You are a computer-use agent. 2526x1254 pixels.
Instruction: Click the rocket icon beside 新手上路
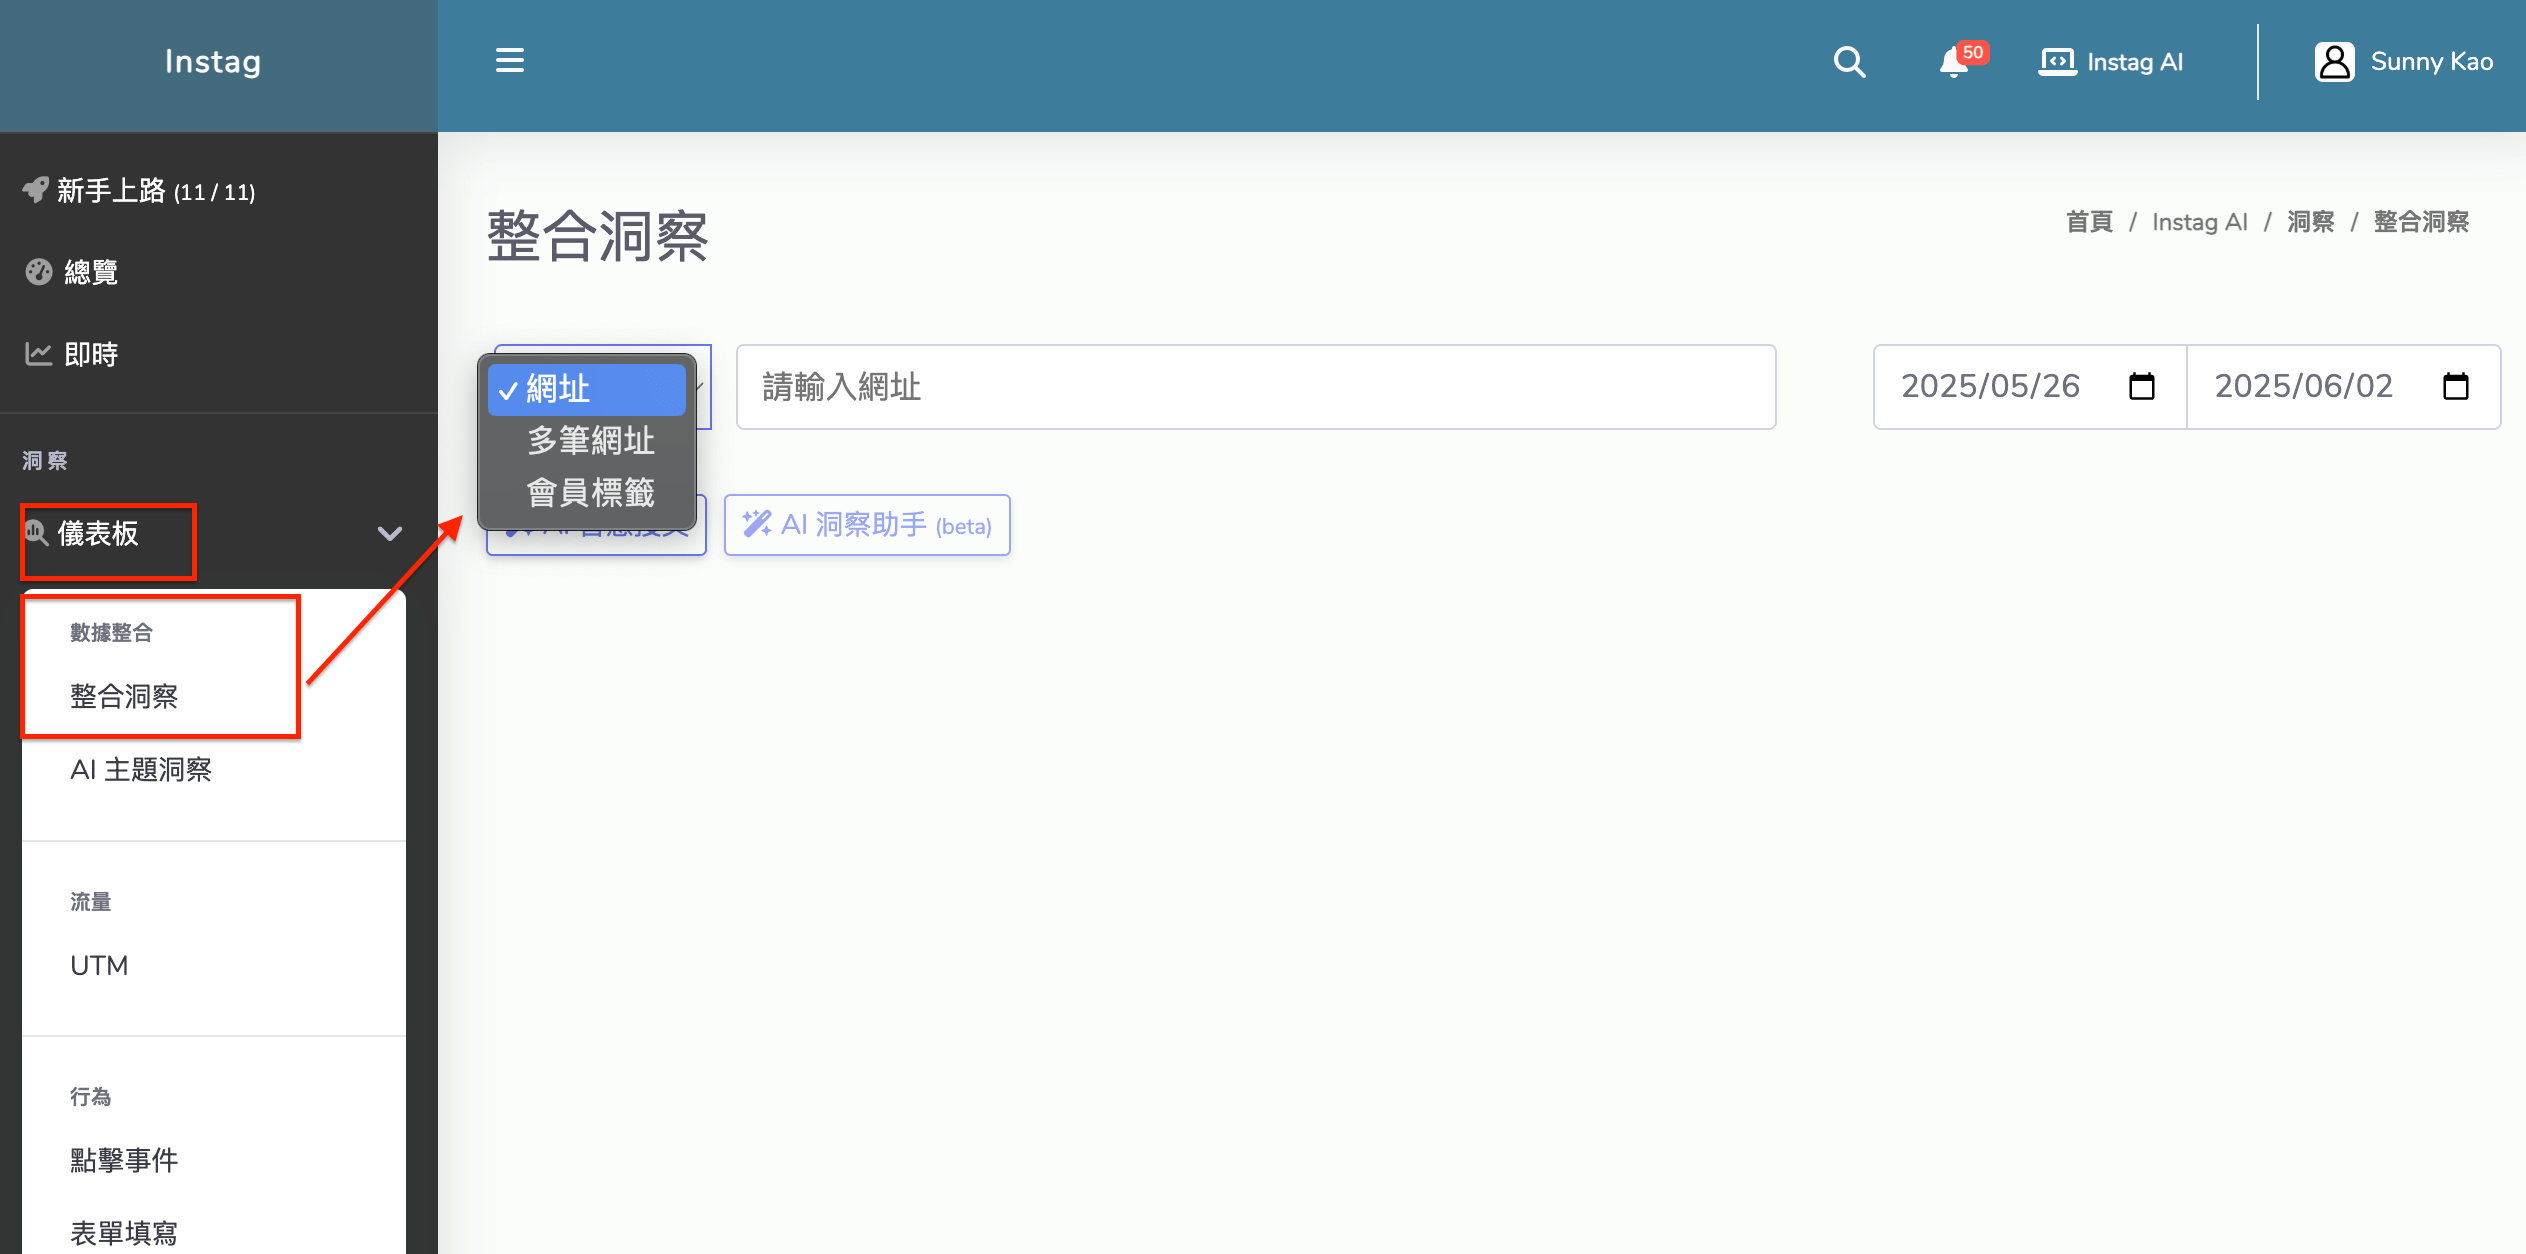[x=36, y=190]
